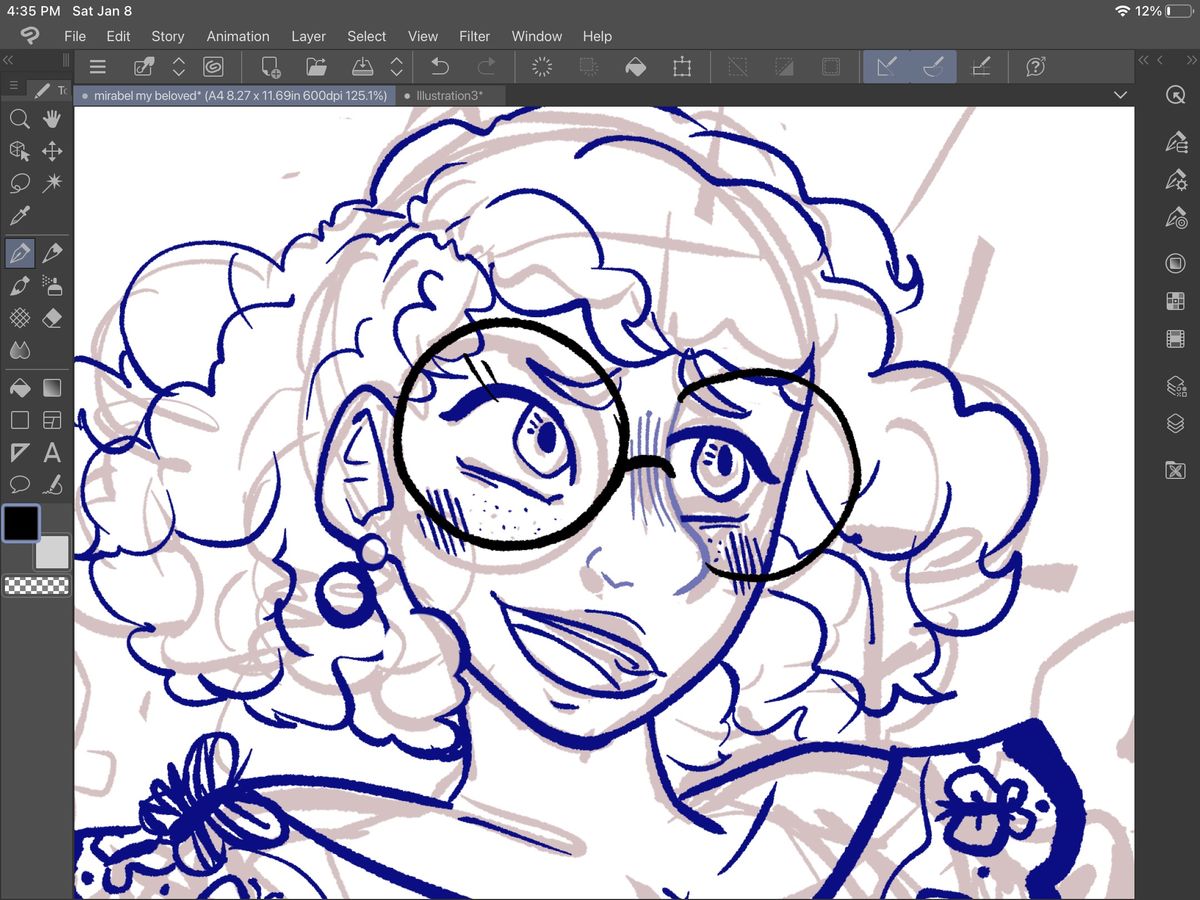Screen dimensions: 1200x900
Task: Open the Animation menu
Action: tap(238, 36)
